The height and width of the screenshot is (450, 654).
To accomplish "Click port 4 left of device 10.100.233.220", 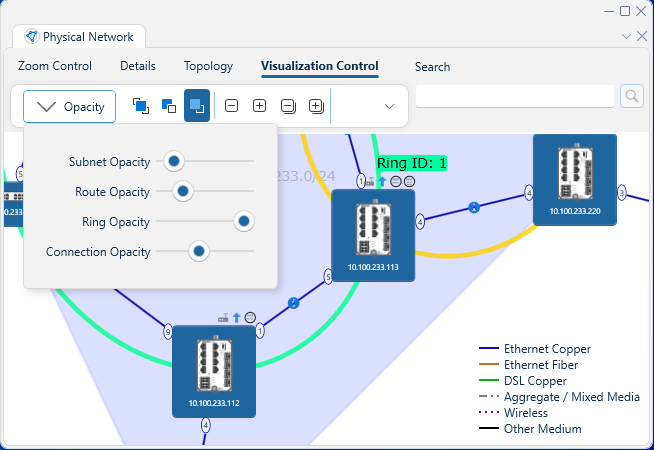I will click(x=529, y=193).
